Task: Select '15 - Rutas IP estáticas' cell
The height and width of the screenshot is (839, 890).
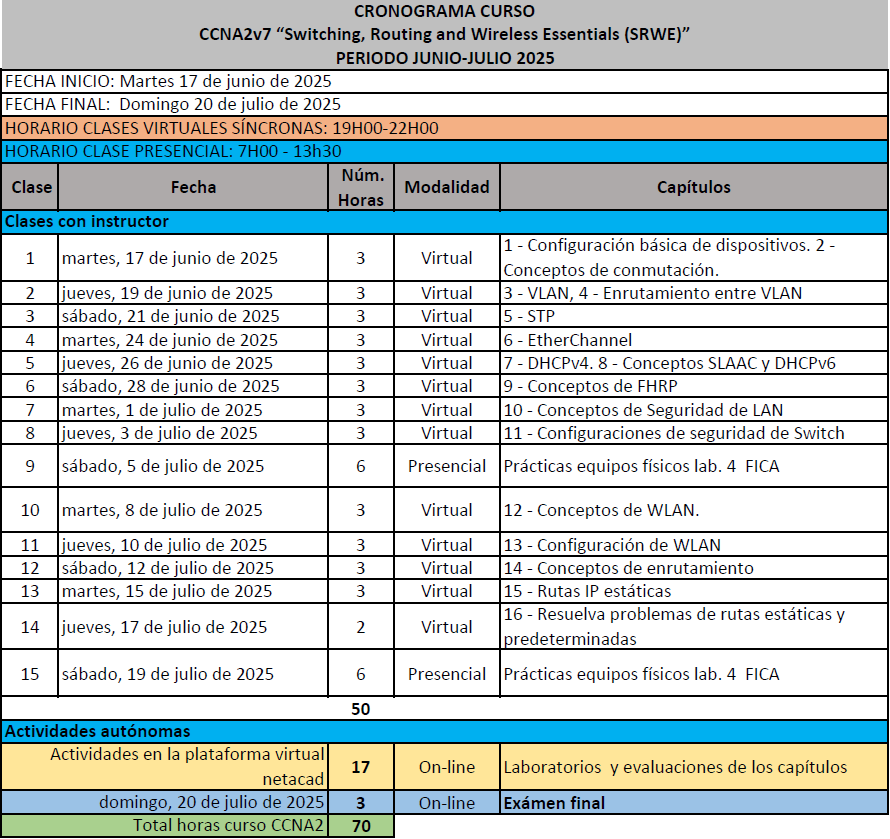Action: pyautogui.click(x=694, y=591)
